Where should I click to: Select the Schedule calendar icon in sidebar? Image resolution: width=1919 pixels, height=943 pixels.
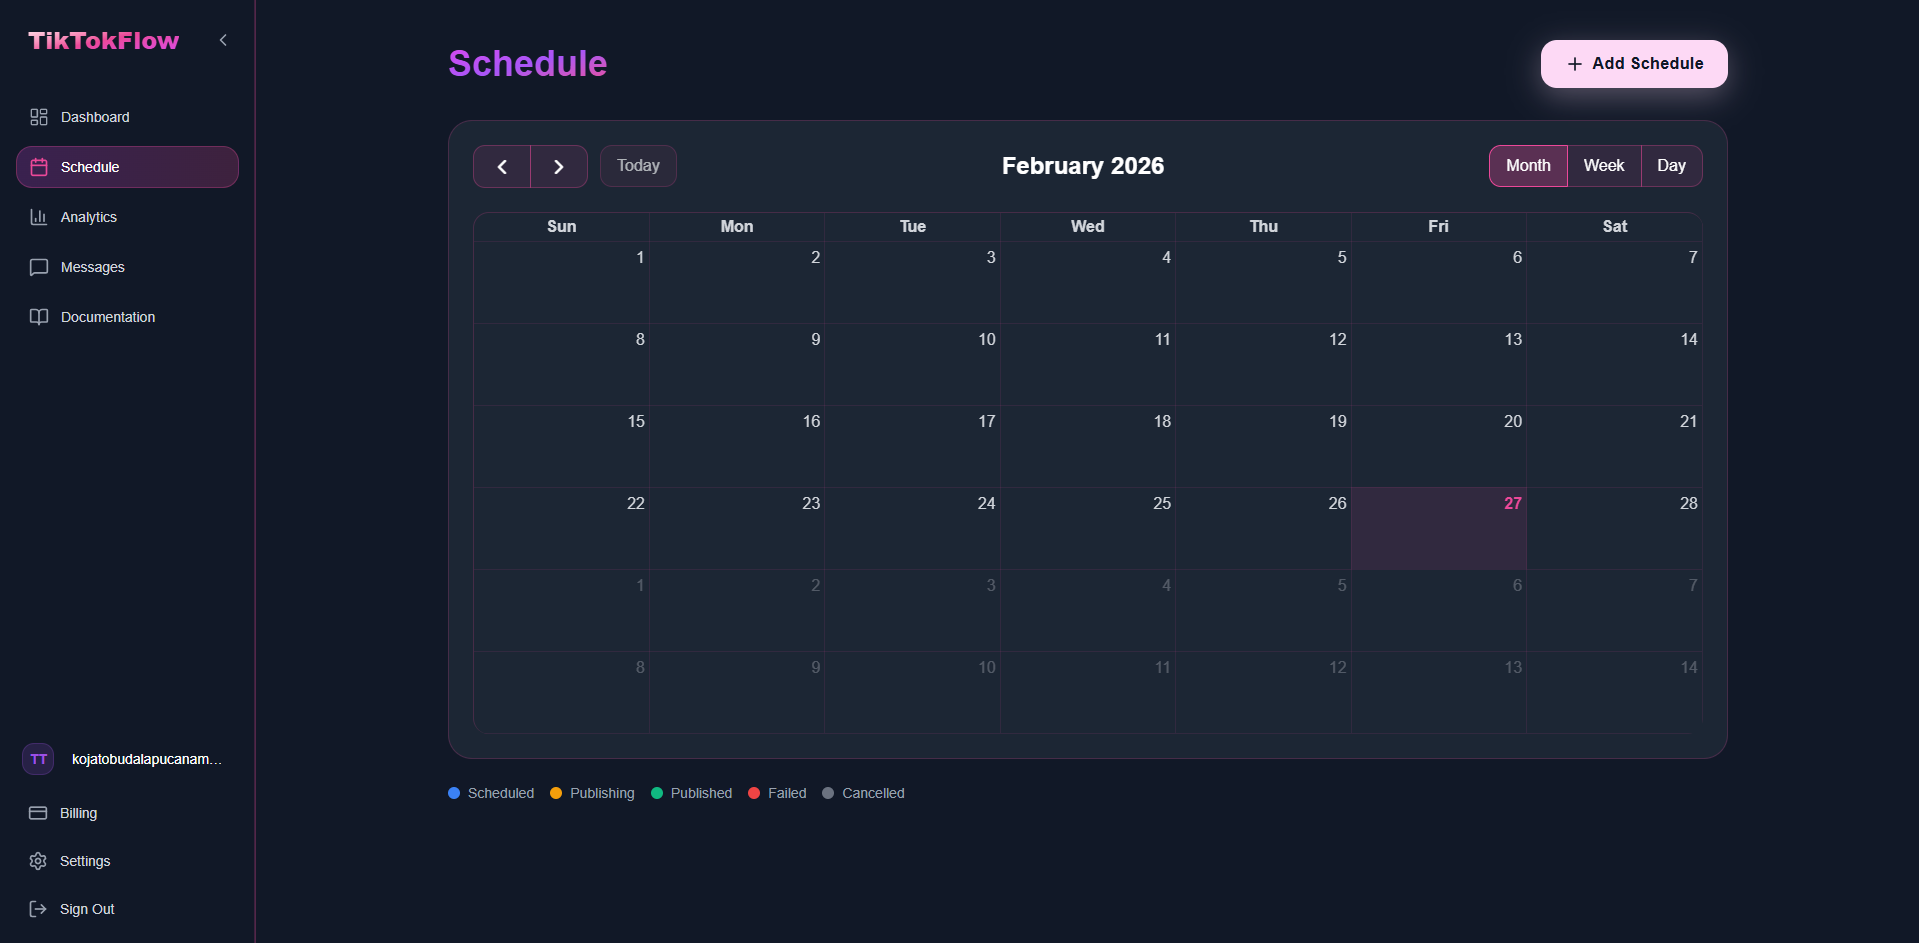(x=38, y=167)
